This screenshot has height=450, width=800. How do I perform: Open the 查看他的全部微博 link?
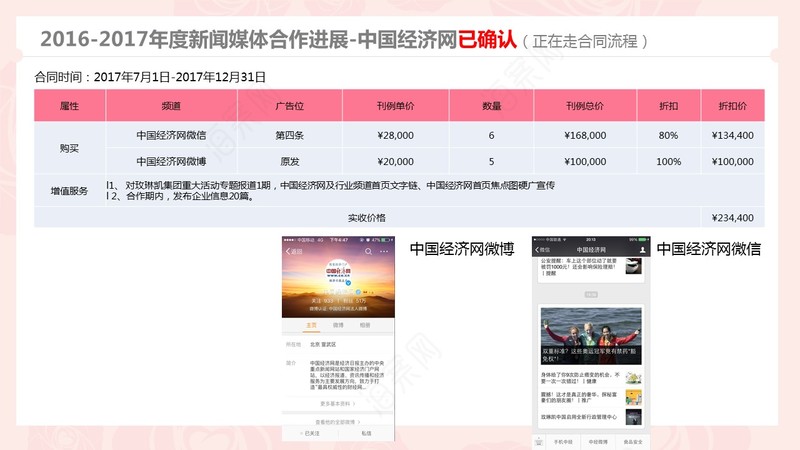tap(338, 422)
